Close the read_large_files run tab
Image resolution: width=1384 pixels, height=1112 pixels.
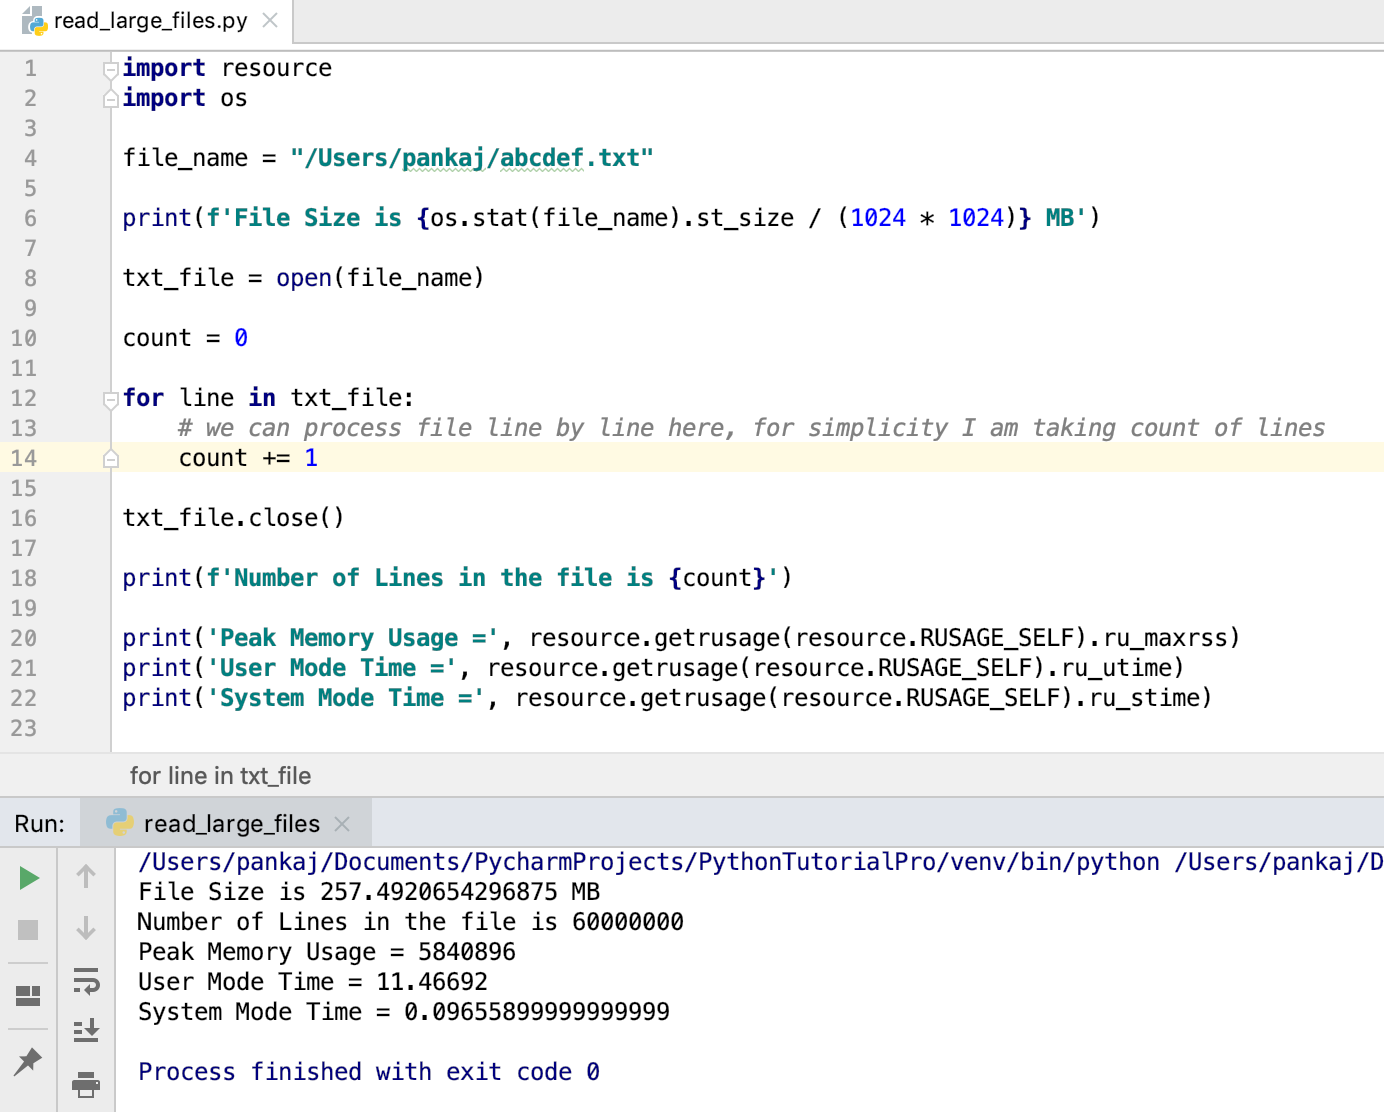(x=342, y=822)
